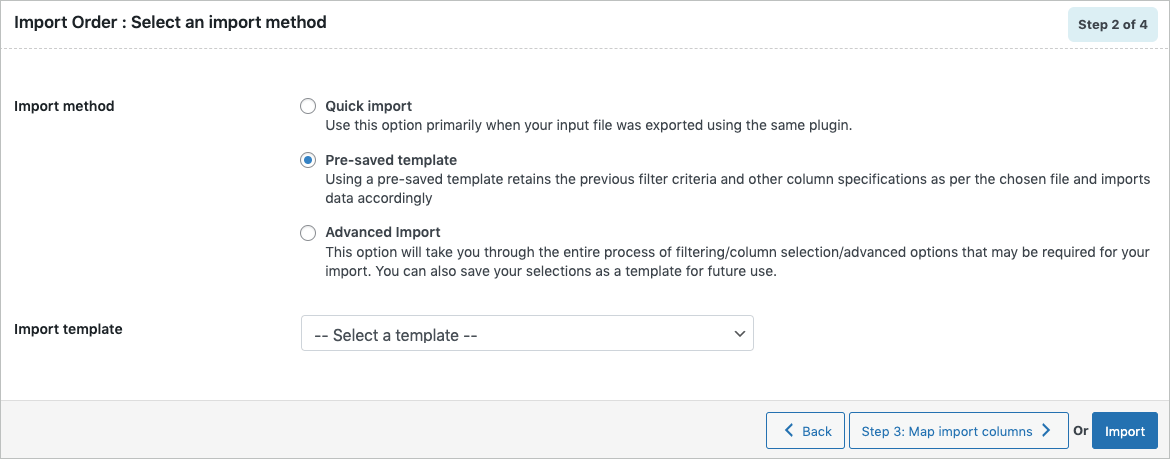The image size is (1170, 459).
Task: Click the right chevron icon after Map import columns
Action: click(1046, 431)
